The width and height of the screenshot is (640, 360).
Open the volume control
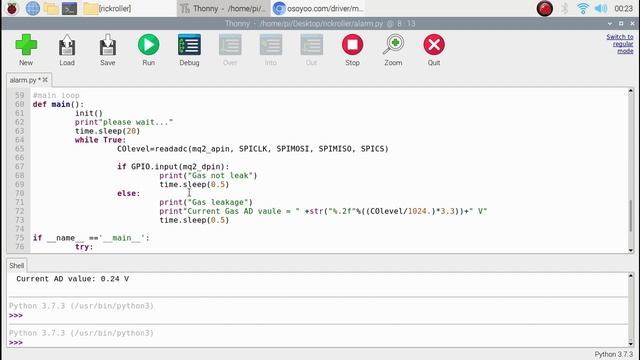[601, 8]
